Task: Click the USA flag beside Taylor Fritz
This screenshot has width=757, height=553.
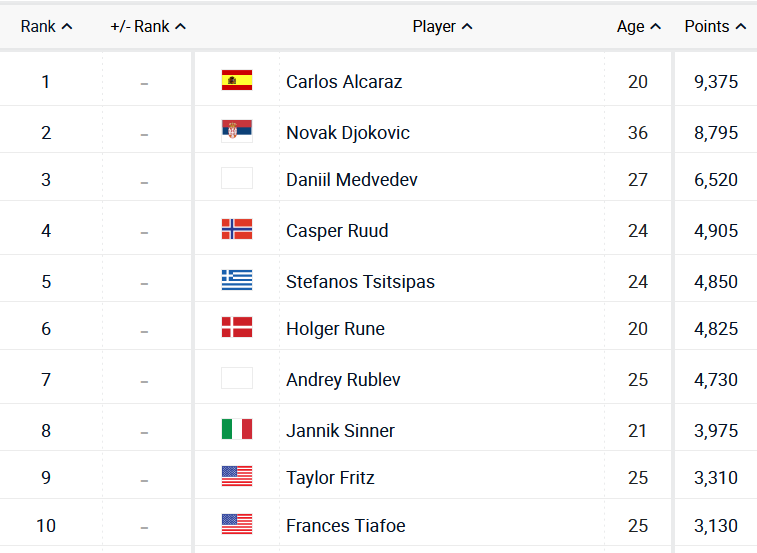Action: pos(237,477)
